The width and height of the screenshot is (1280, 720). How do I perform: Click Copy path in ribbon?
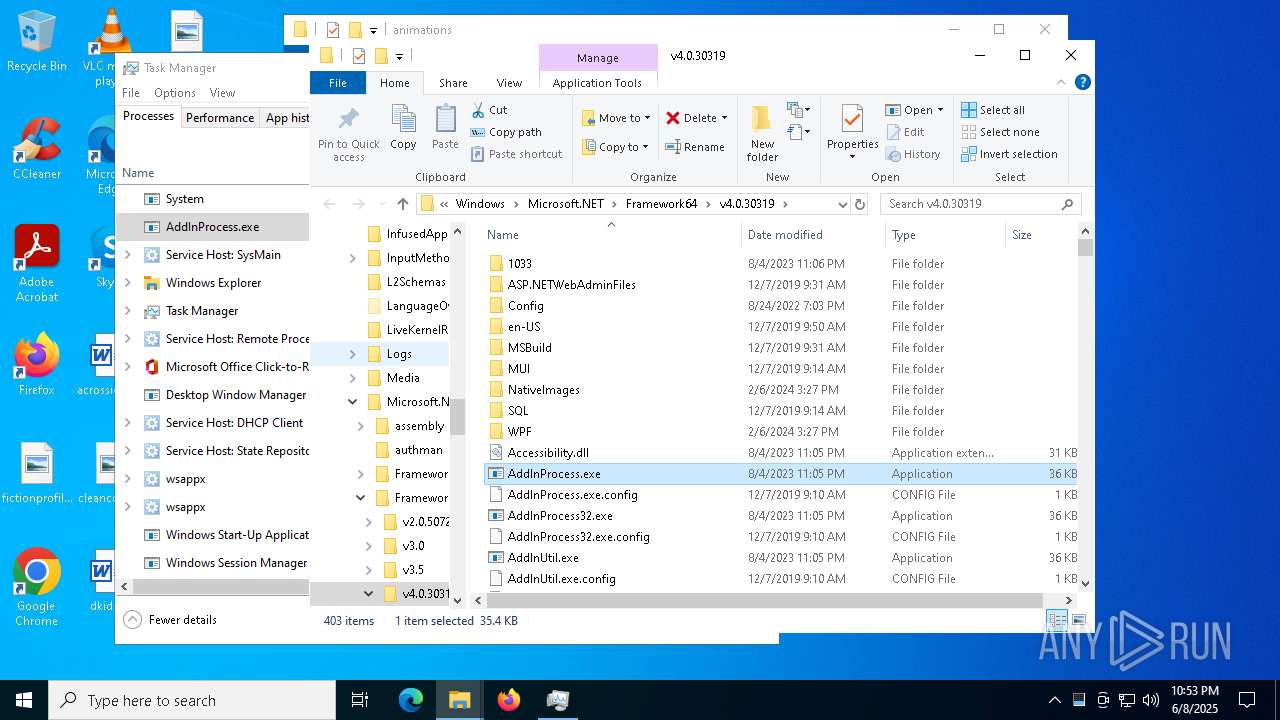tap(506, 132)
